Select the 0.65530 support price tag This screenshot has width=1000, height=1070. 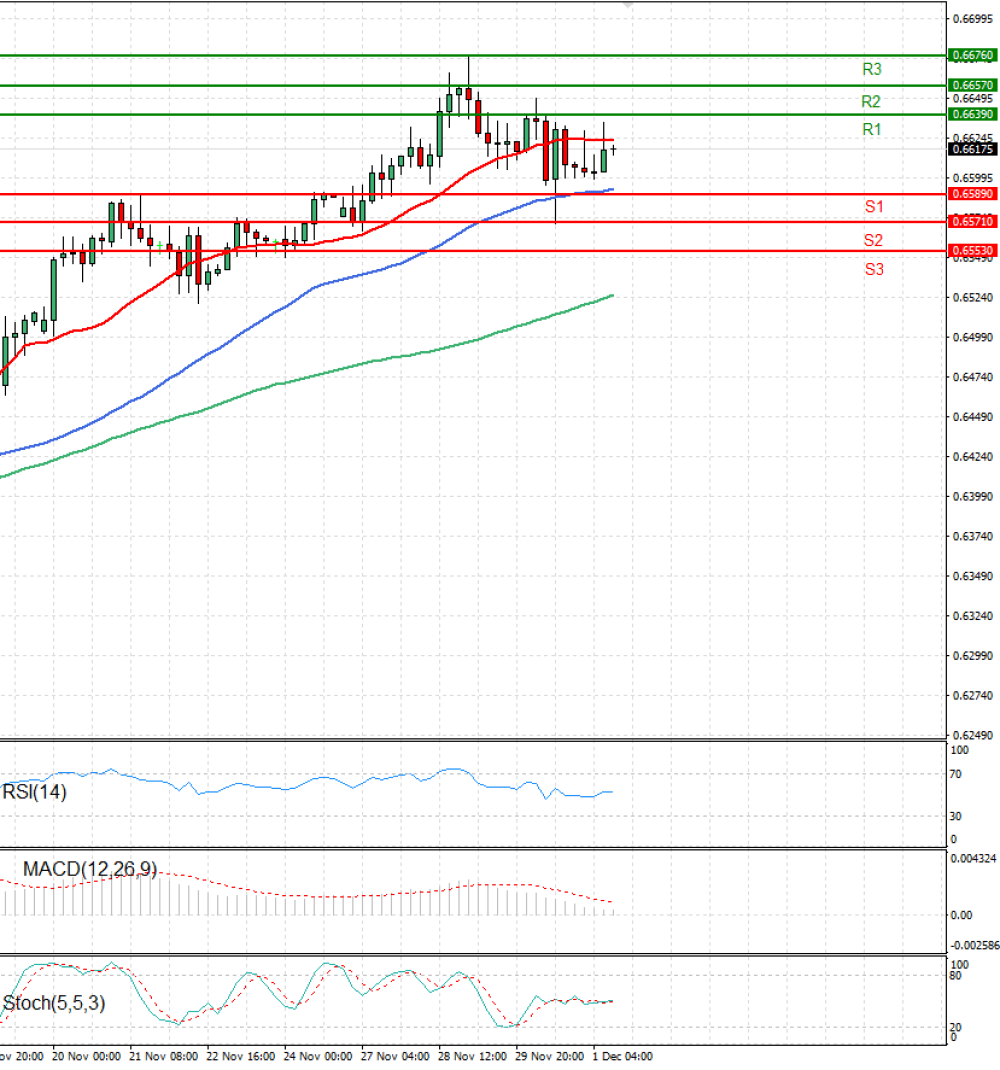[x=973, y=250]
